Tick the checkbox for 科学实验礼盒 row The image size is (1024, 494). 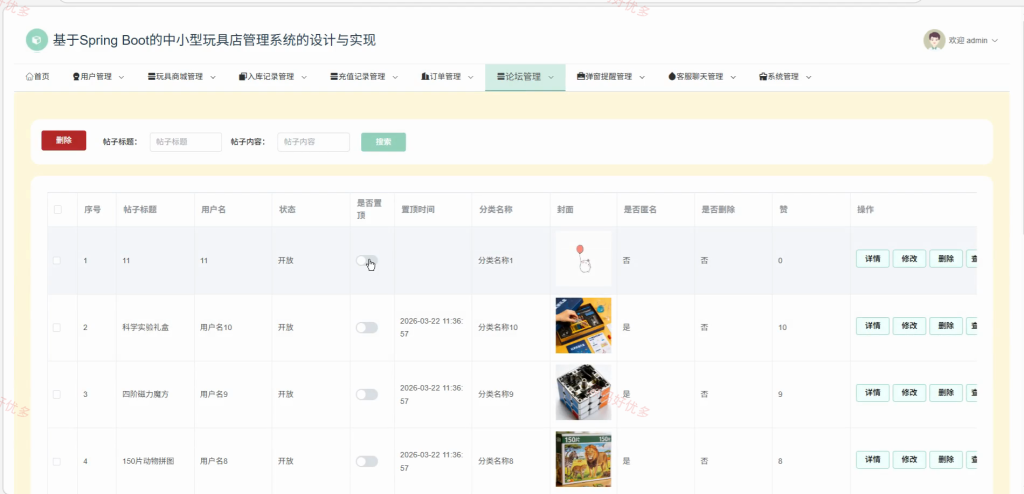coord(57,327)
